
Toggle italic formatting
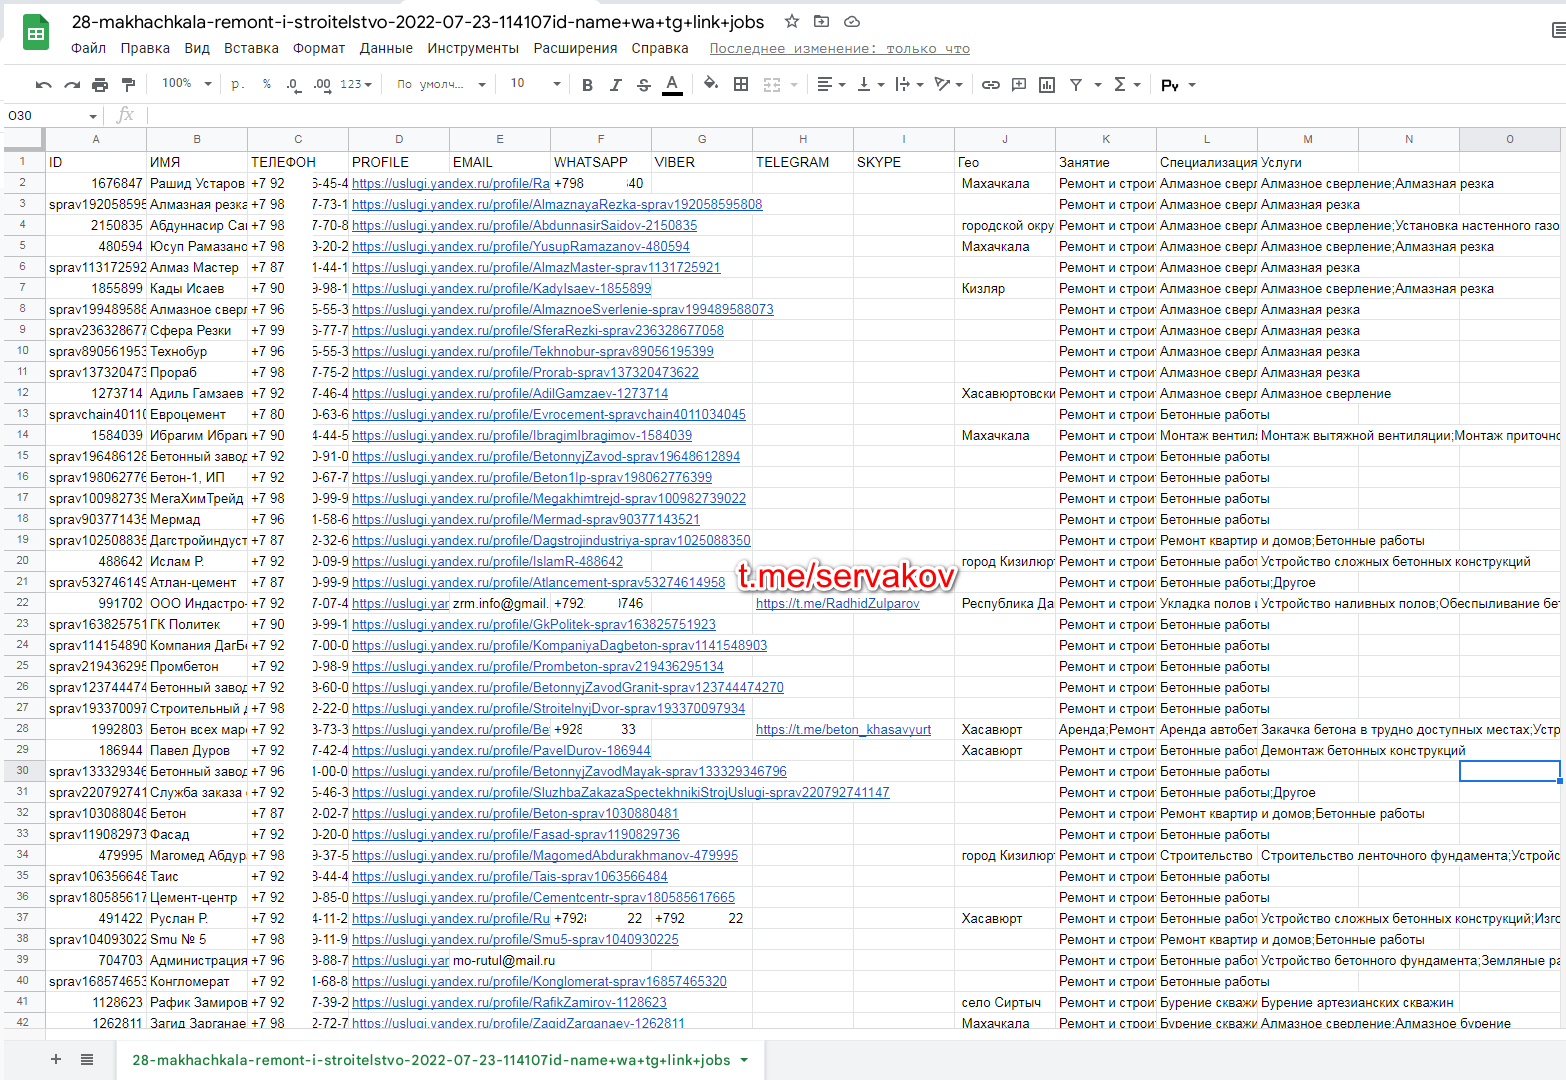pyautogui.click(x=615, y=85)
